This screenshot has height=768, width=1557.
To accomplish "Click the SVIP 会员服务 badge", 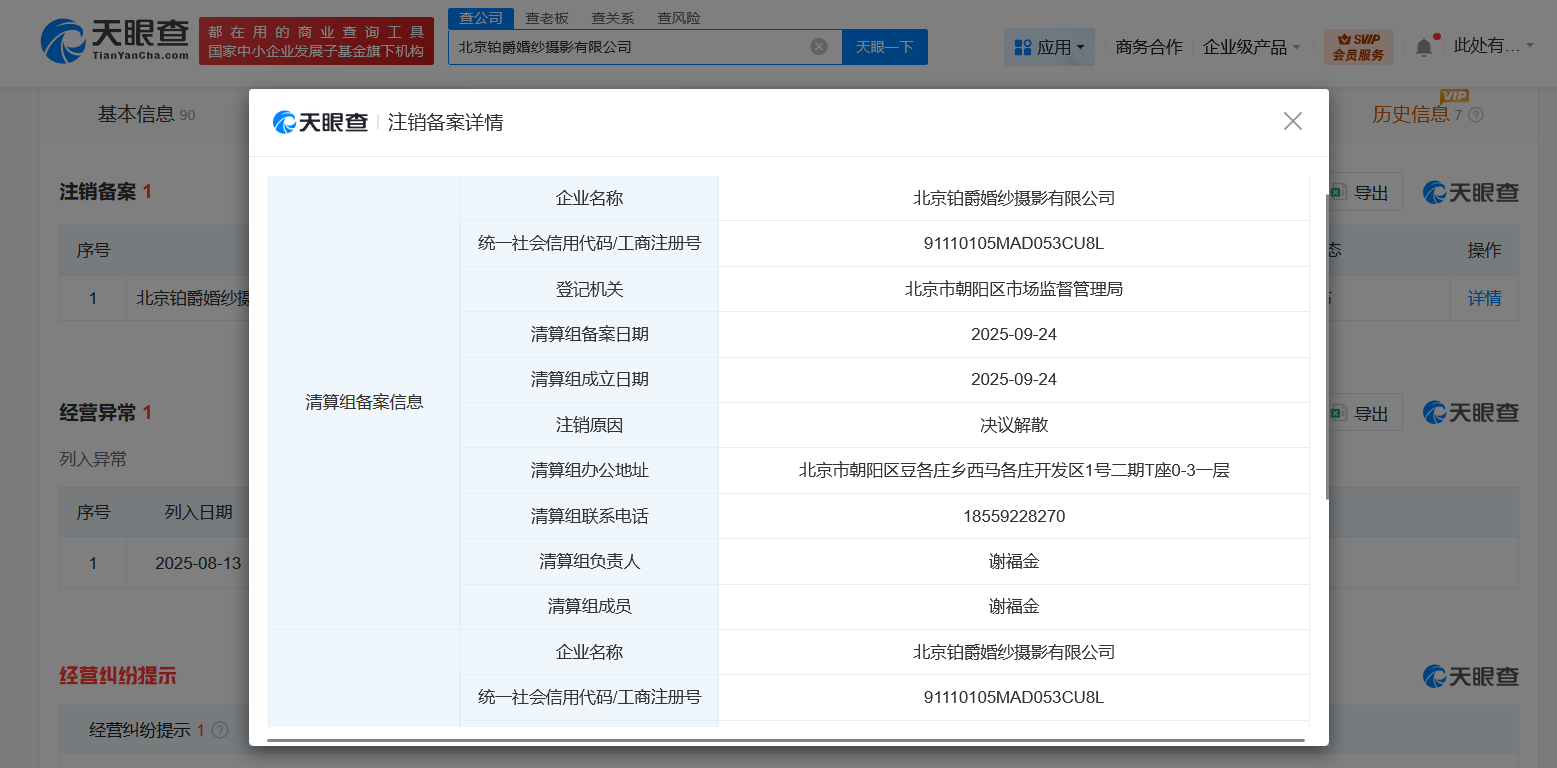I will click(1357, 47).
